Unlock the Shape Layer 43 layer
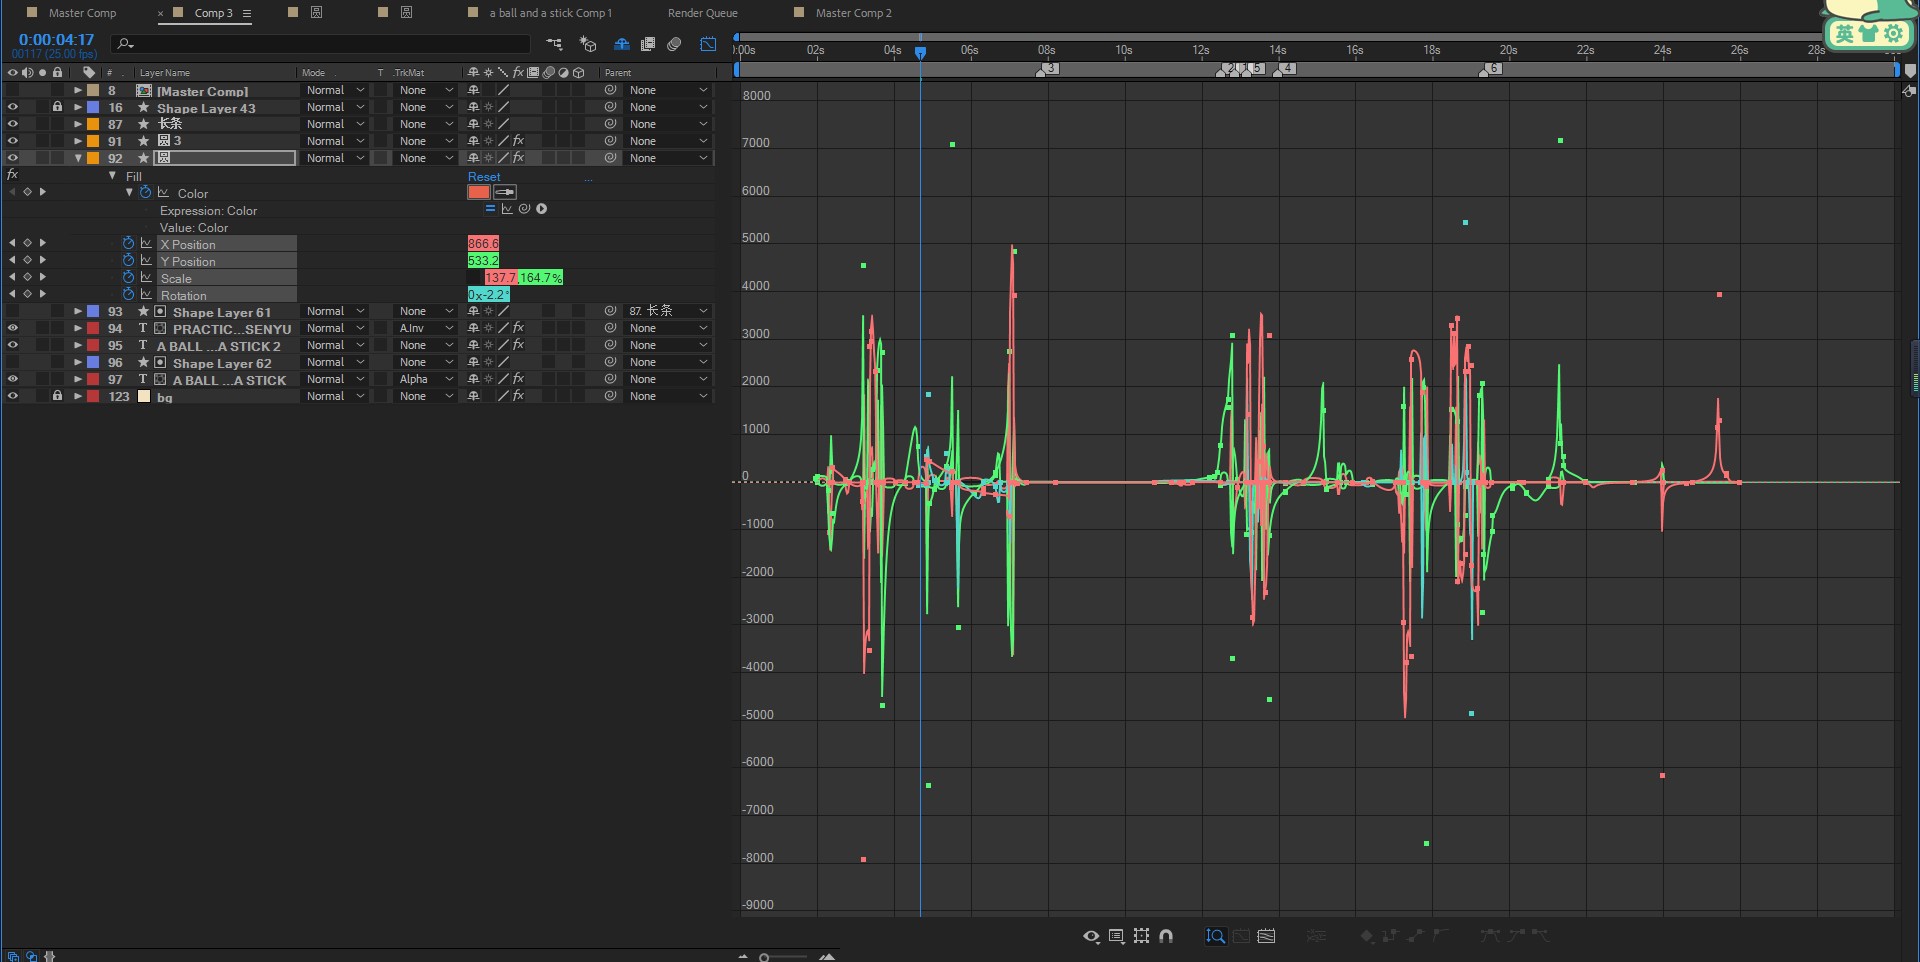This screenshot has width=1920, height=962. pyautogui.click(x=57, y=107)
